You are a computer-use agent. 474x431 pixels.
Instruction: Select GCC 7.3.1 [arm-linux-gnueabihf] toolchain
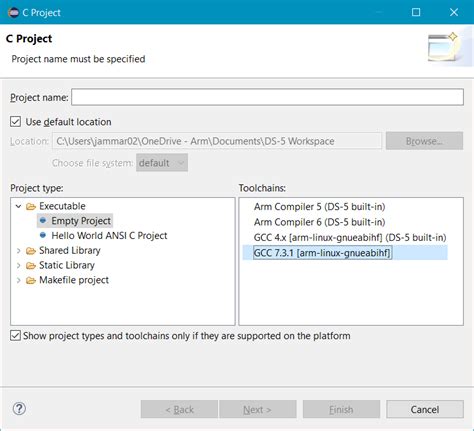coord(322,253)
